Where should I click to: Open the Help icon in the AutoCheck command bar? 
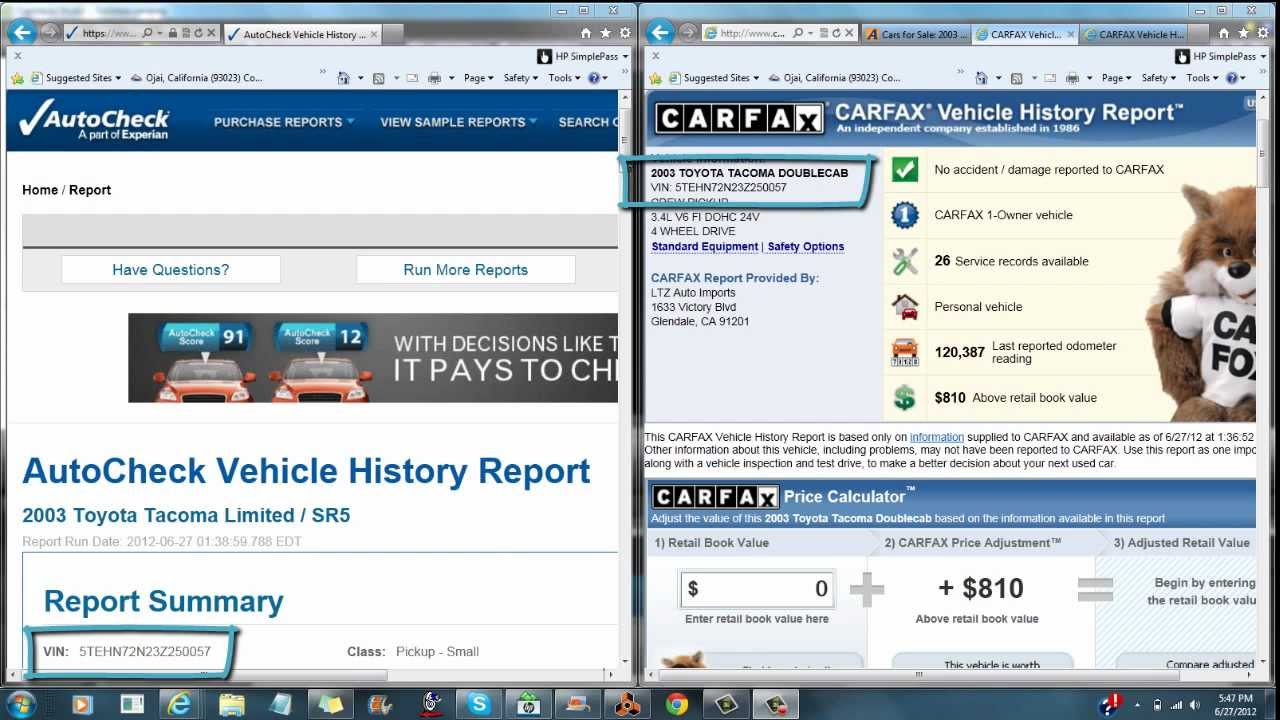pos(594,78)
